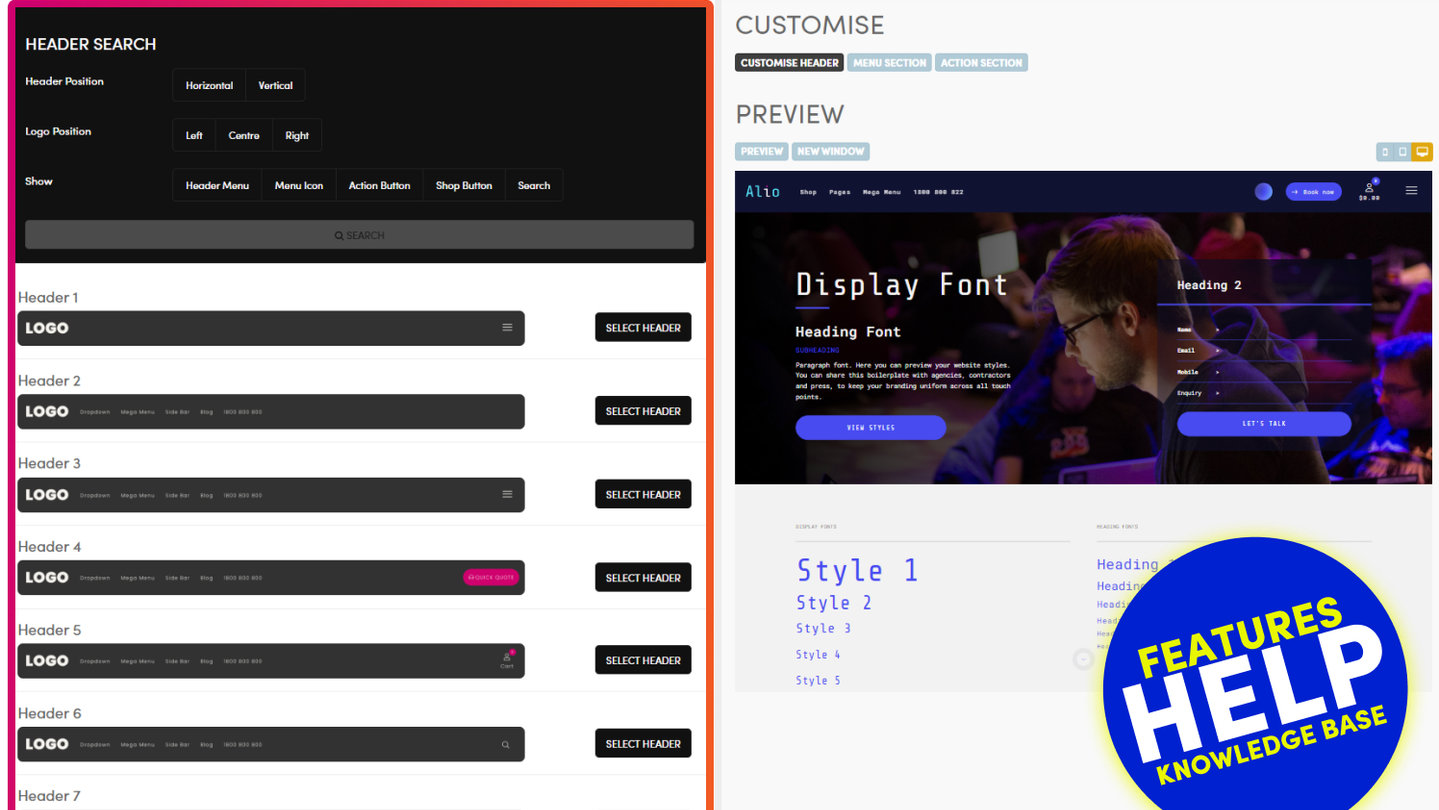This screenshot has width=1439, height=810.
Task: Toggle the Vertical header position option
Action: click(x=275, y=86)
